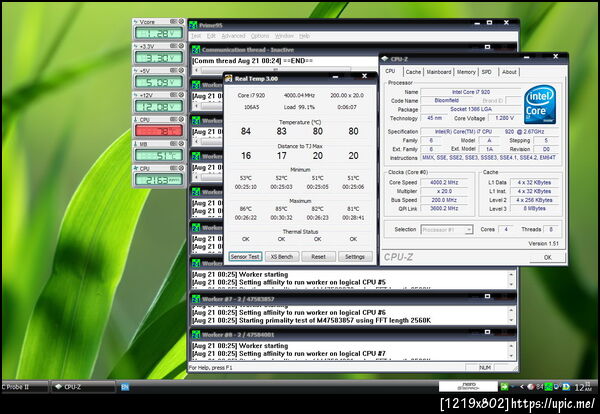This screenshot has width=600, height=414.
Task: Hide the Vcore widget with its round close icon
Action: point(181,22)
